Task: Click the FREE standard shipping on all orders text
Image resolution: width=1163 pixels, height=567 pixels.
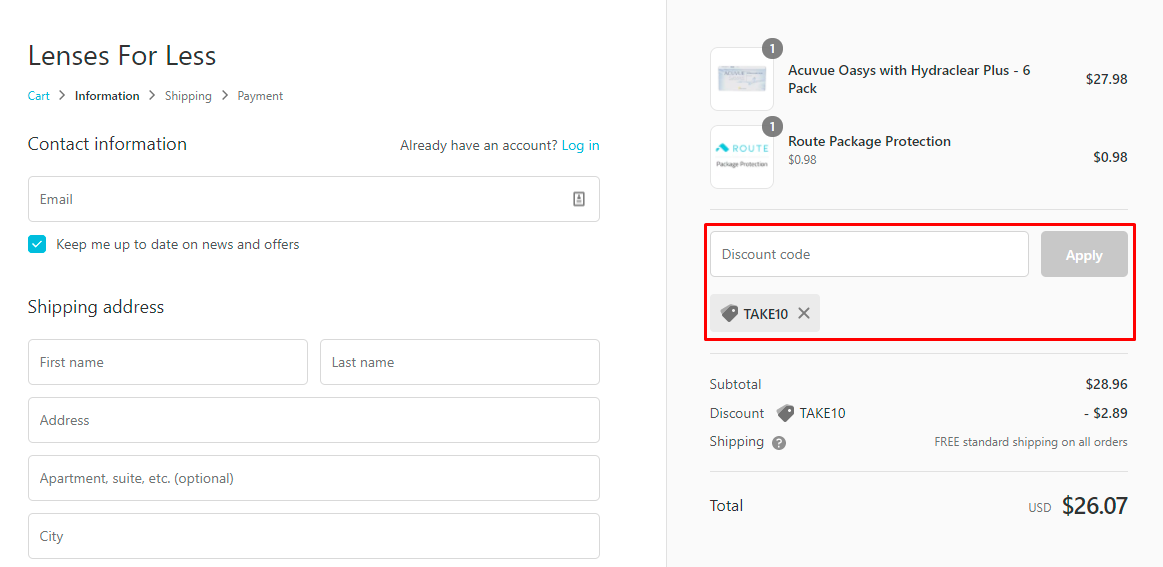Action: point(1031,442)
